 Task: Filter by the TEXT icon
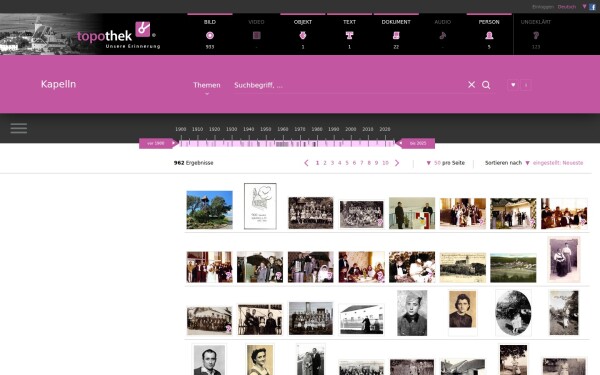(x=349, y=36)
